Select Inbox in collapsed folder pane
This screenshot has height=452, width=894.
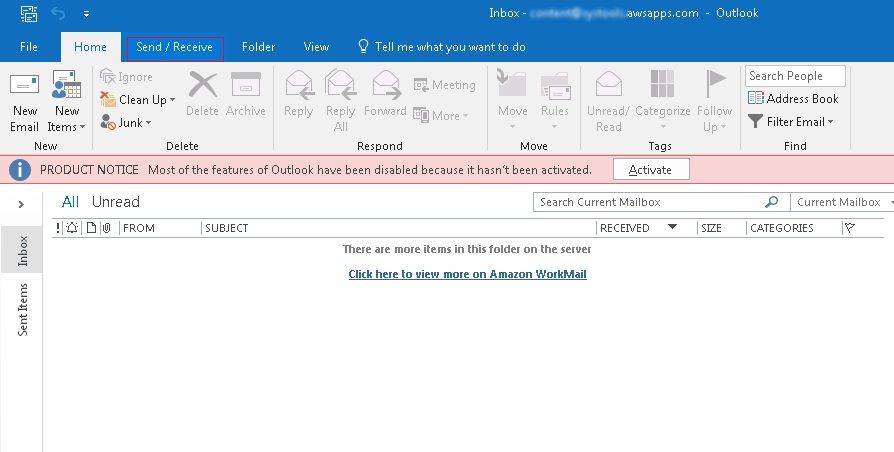coord(22,250)
